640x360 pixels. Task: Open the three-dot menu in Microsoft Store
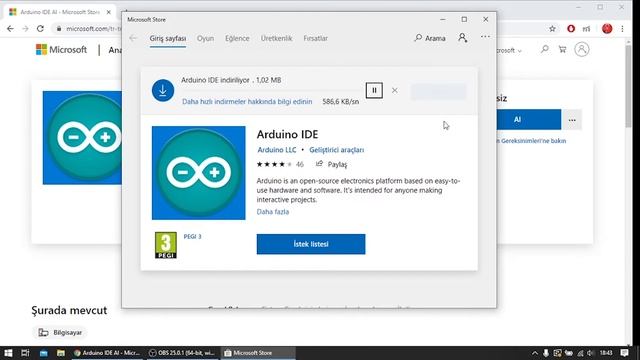coord(485,37)
